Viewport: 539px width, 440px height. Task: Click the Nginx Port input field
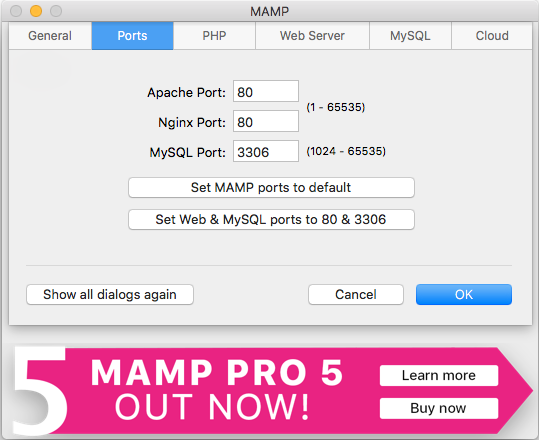pos(266,121)
